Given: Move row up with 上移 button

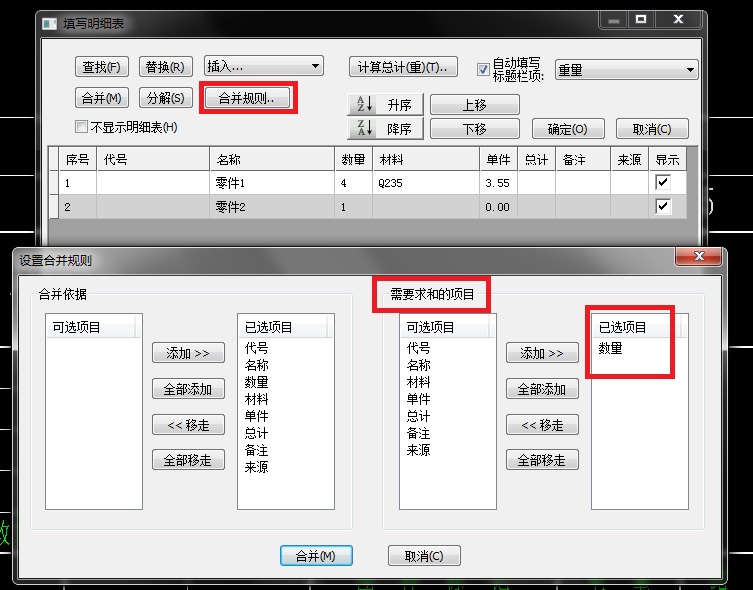Looking at the screenshot, I should 474,105.
